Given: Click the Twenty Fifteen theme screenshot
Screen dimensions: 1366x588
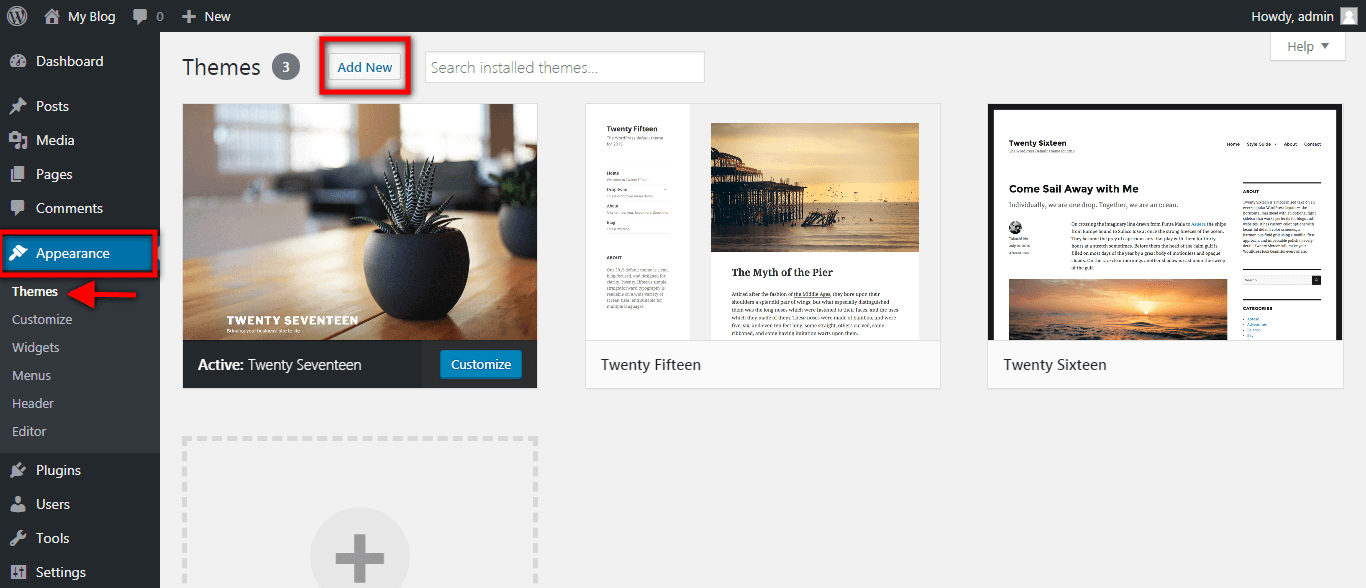Looking at the screenshot, I should (763, 222).
